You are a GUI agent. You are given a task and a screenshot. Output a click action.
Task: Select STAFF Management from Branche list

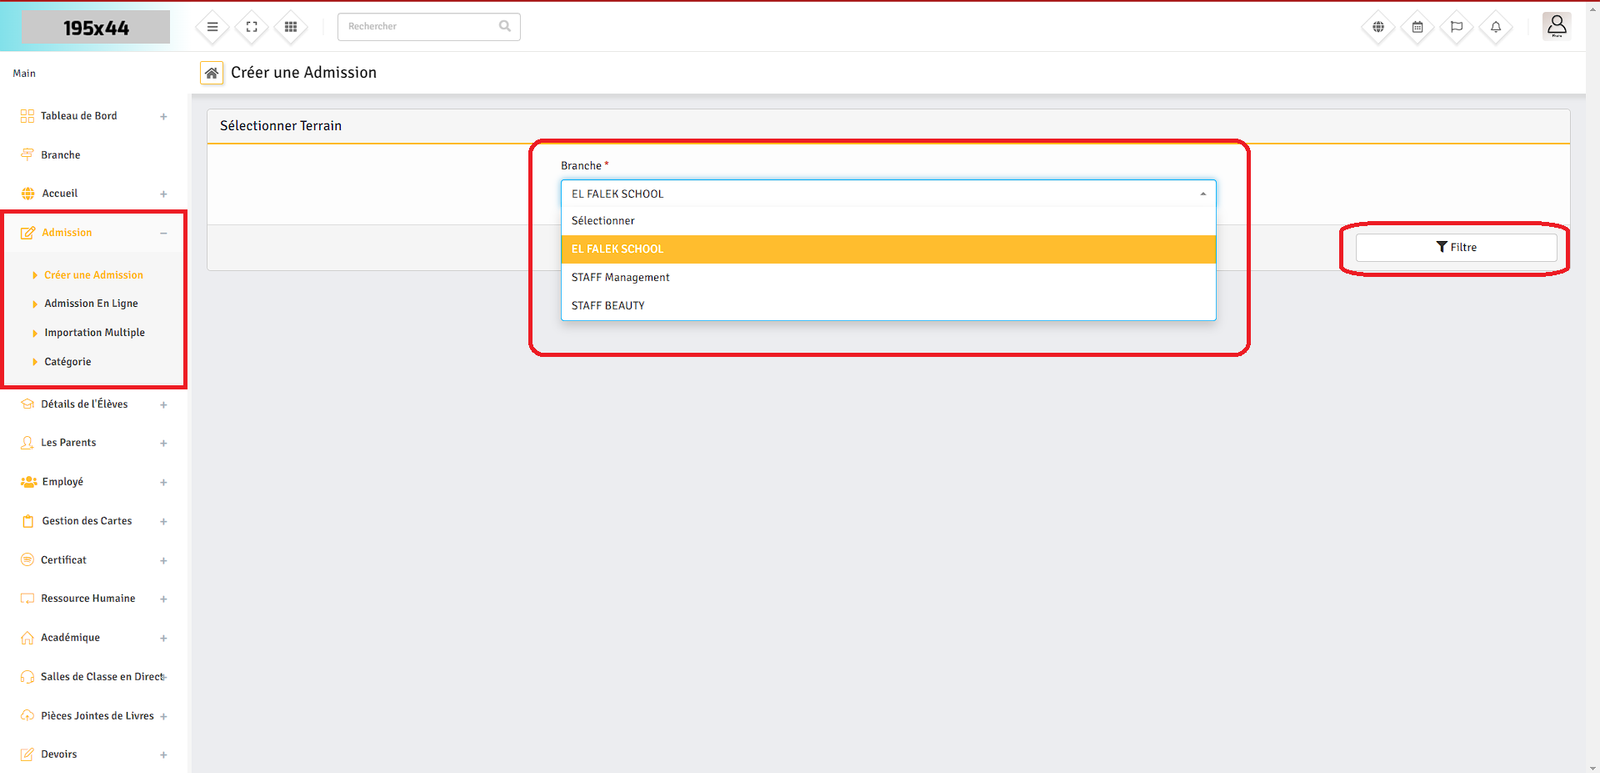(620, 277)
